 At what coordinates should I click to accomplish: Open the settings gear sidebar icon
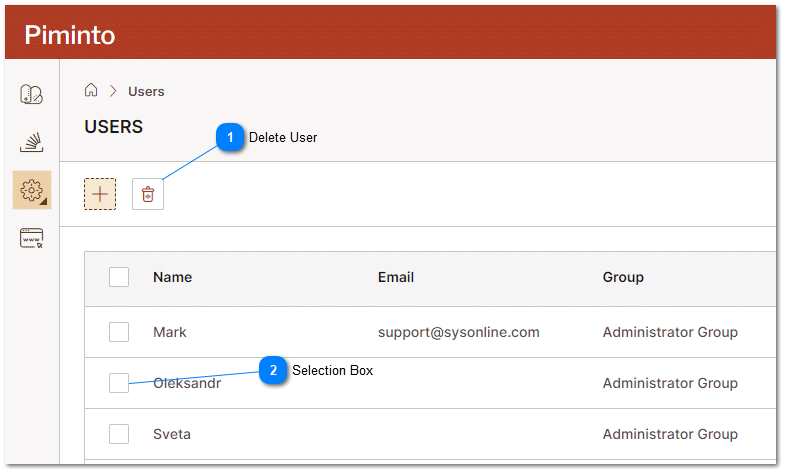coord(32,190)
